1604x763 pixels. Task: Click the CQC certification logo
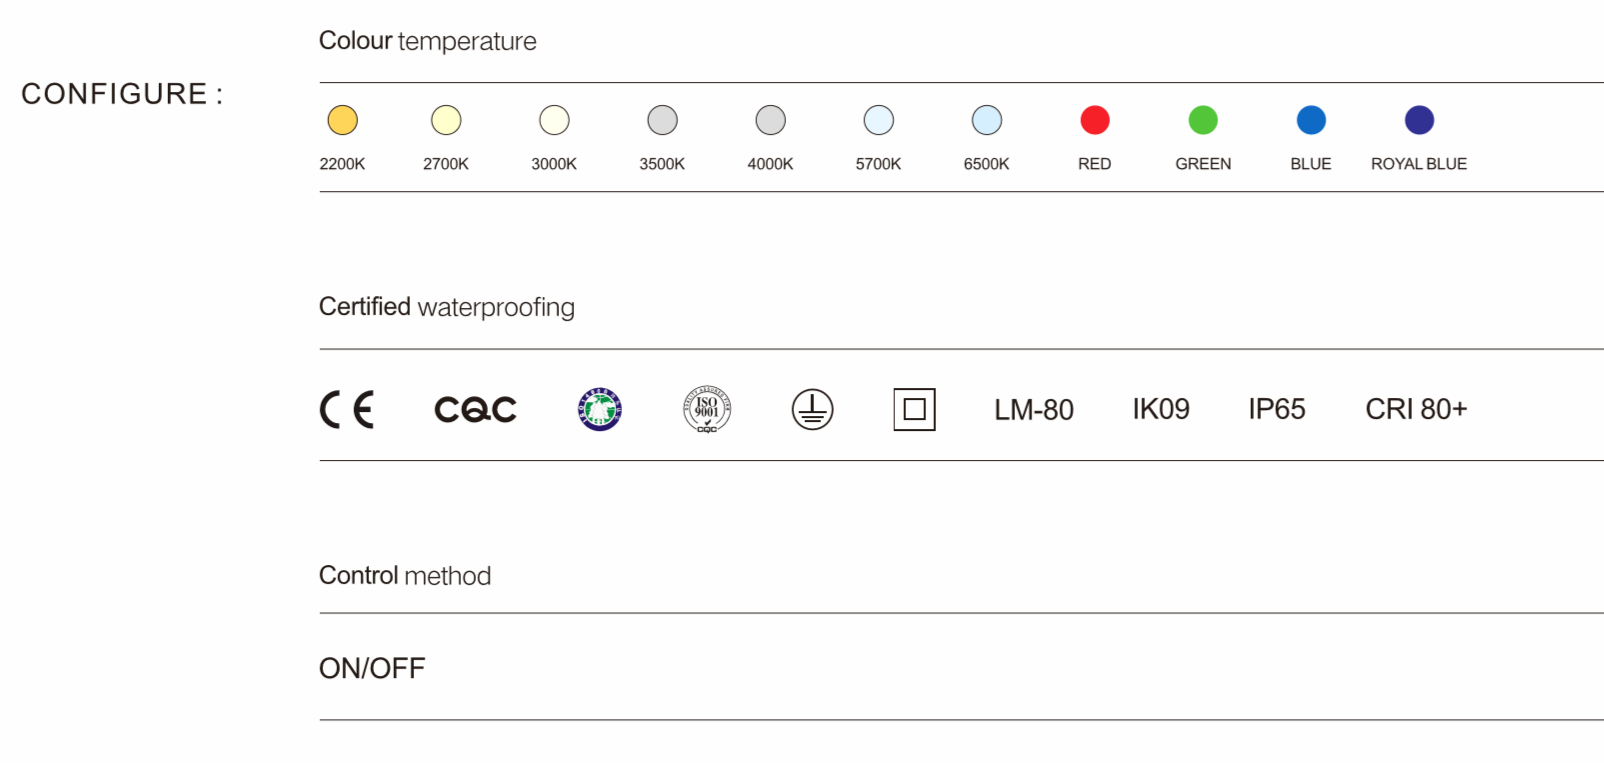(x=475, y=409)
